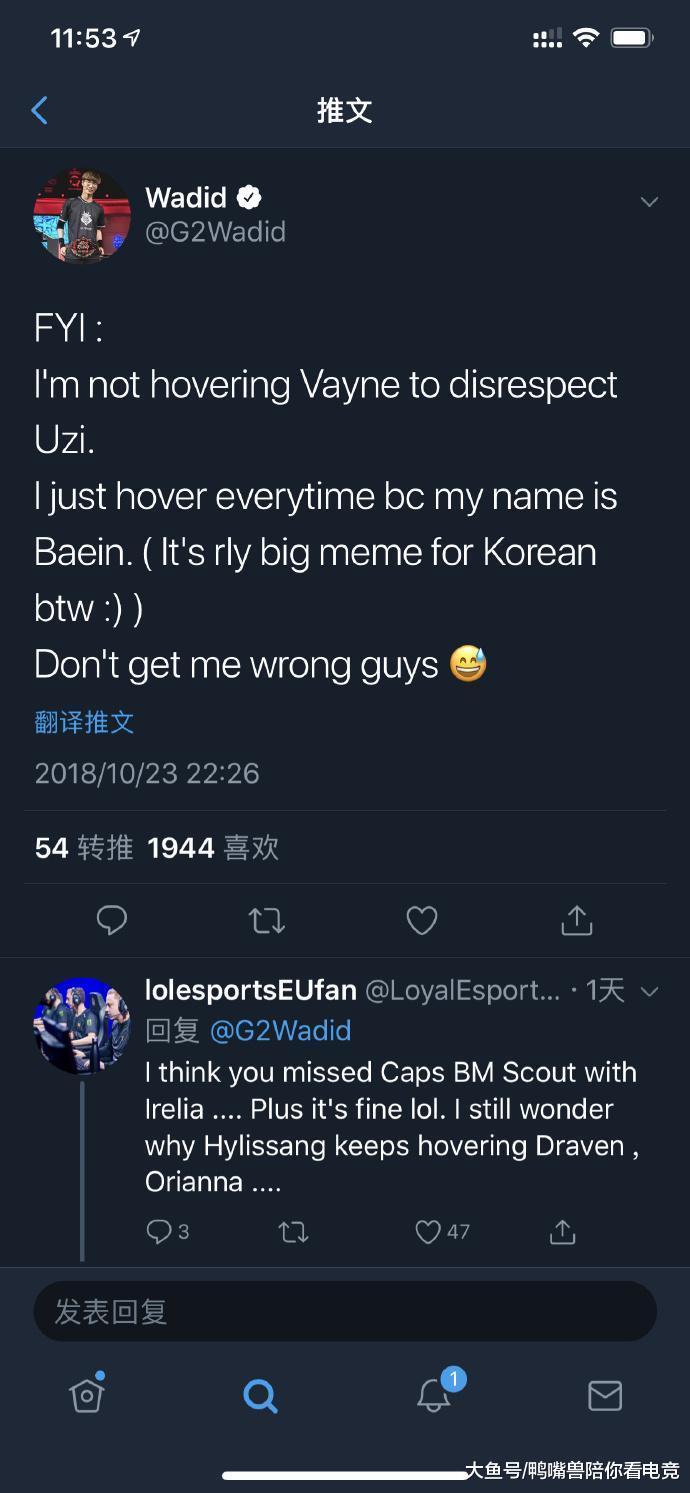690x1493 pixels.
Task: Like Wadid's main tweet
Action: (x=421, y=920)
